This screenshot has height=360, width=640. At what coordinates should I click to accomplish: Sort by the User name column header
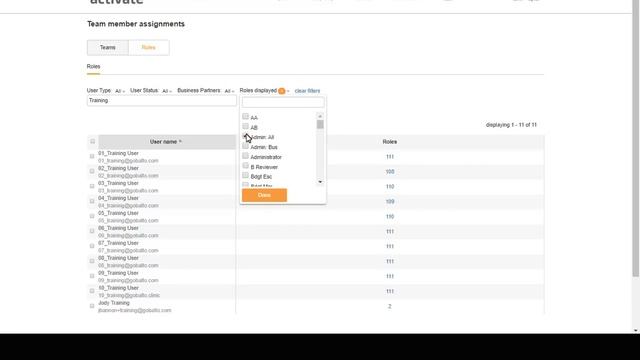click(x=167, y=142)
